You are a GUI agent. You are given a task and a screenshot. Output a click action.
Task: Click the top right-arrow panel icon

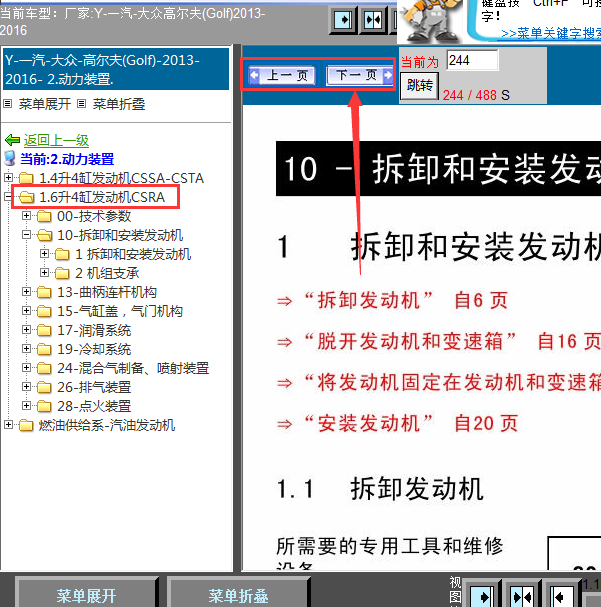click(x=343, y=19)
